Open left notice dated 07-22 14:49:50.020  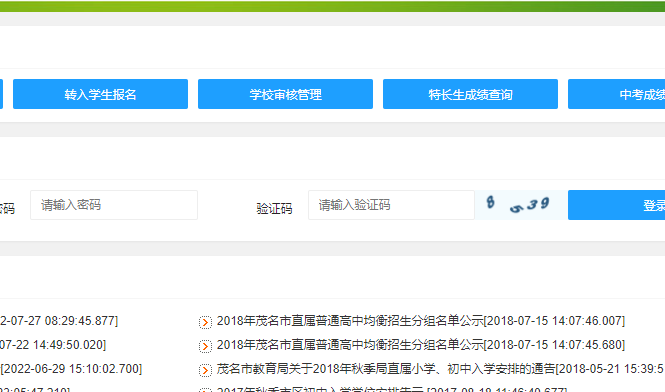click(53, 345)
